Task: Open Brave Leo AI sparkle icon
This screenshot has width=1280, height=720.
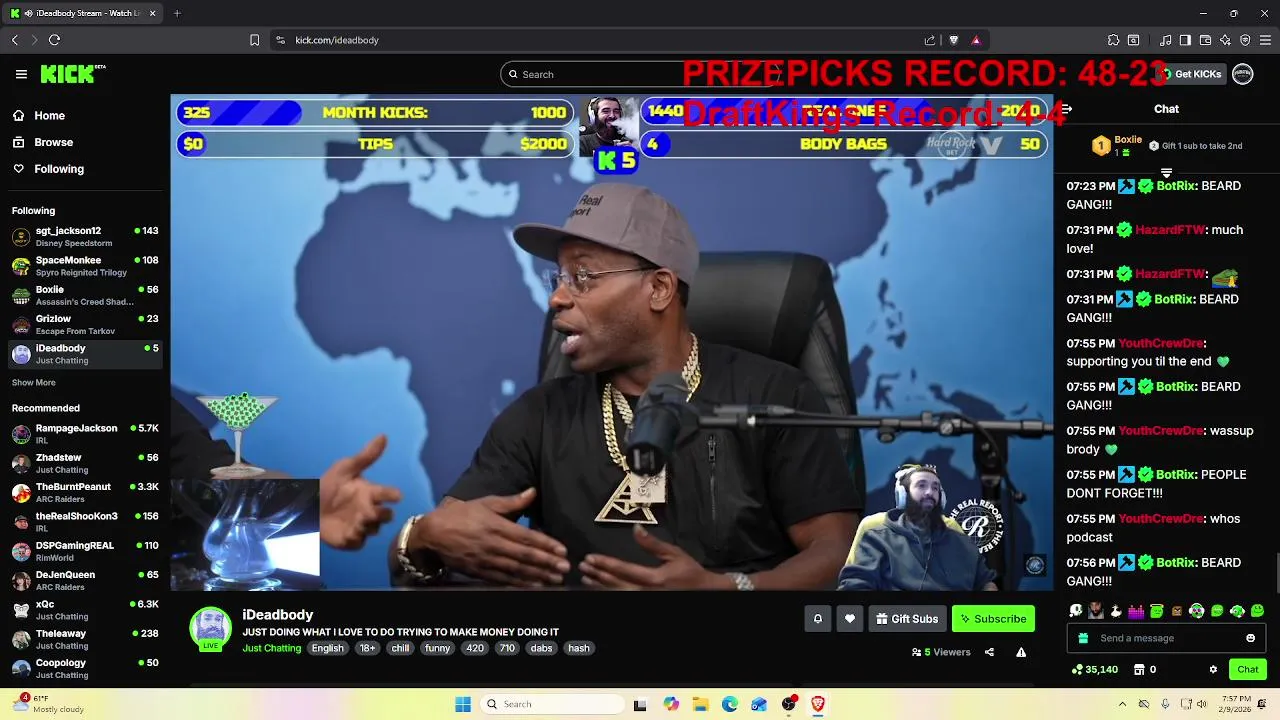Action: tap(1225, 40)
